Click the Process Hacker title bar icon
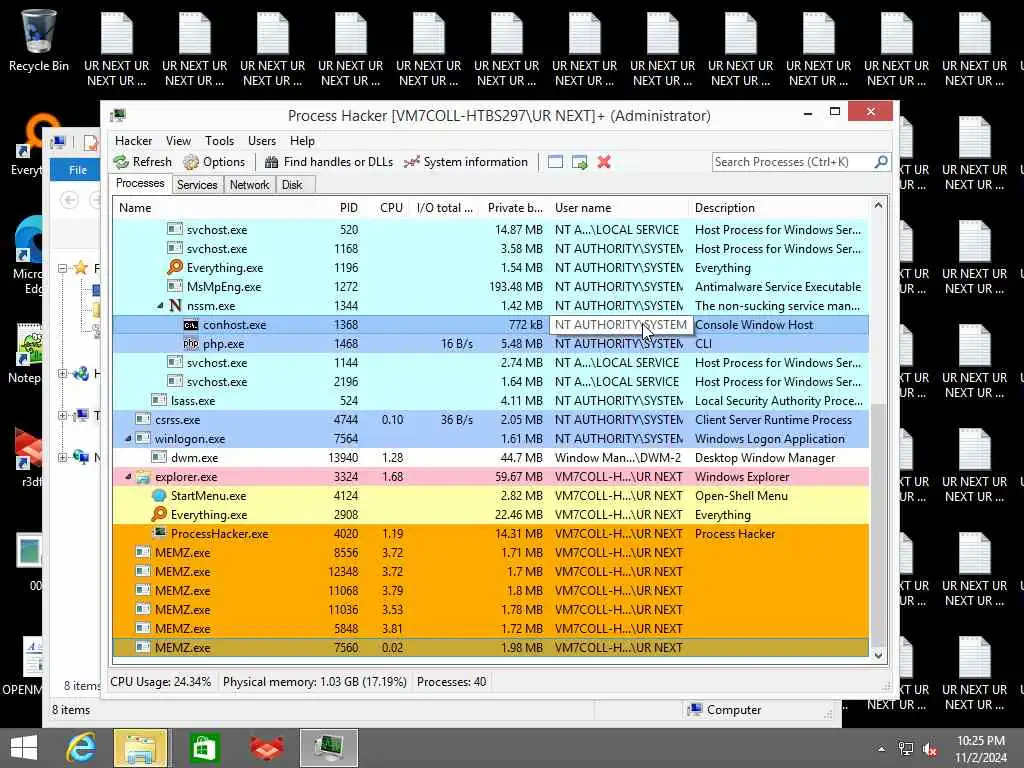1024x768 pixels. click(118, 116)
